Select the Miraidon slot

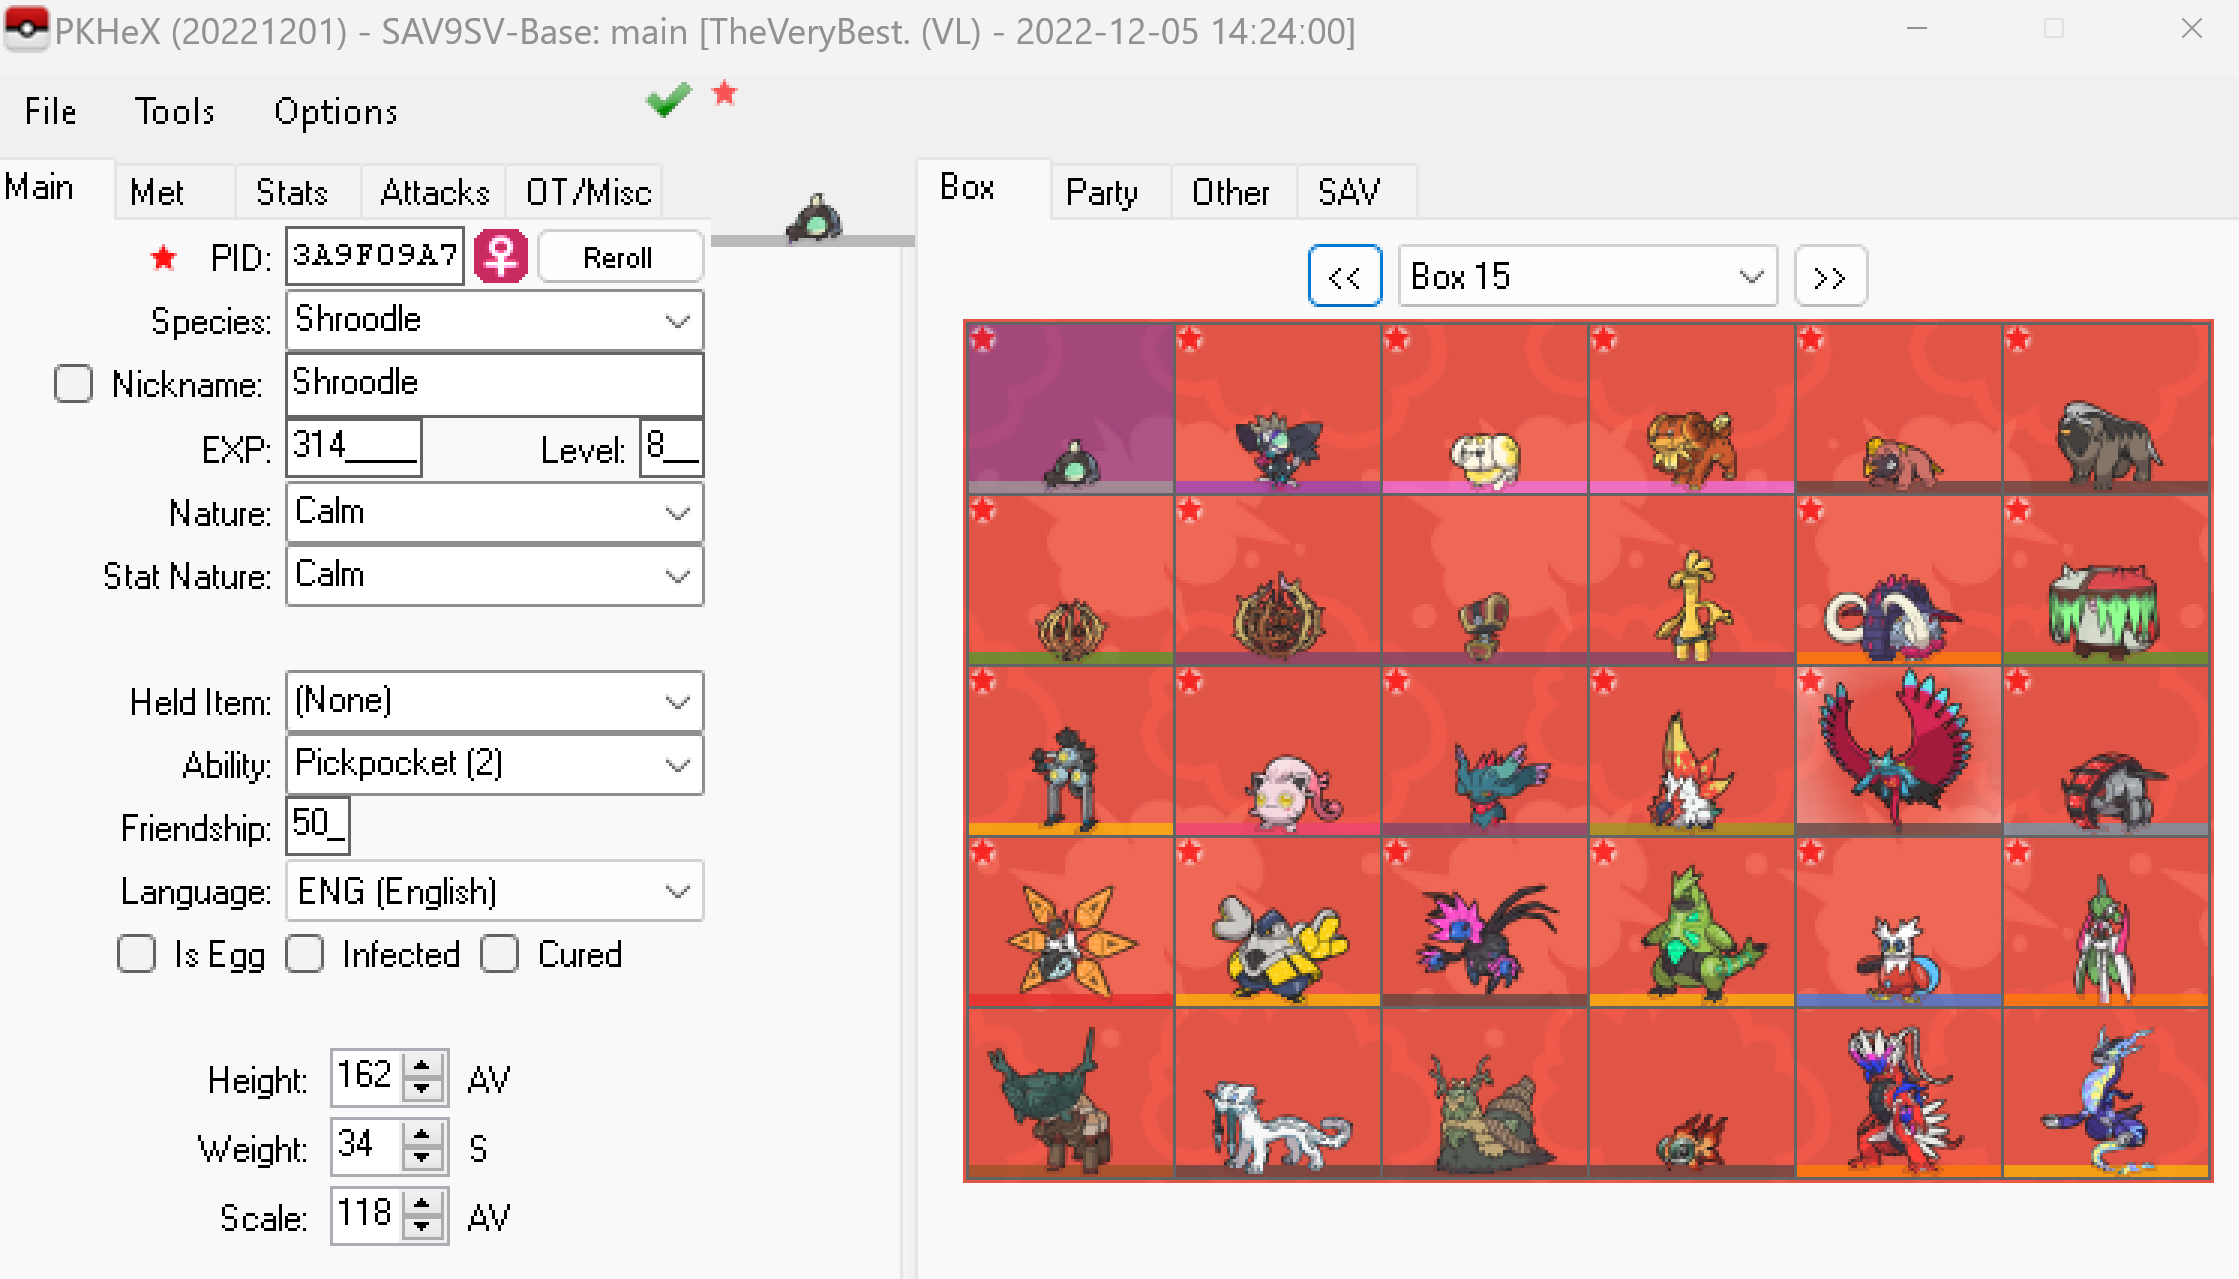[x=2105, y=1094]
